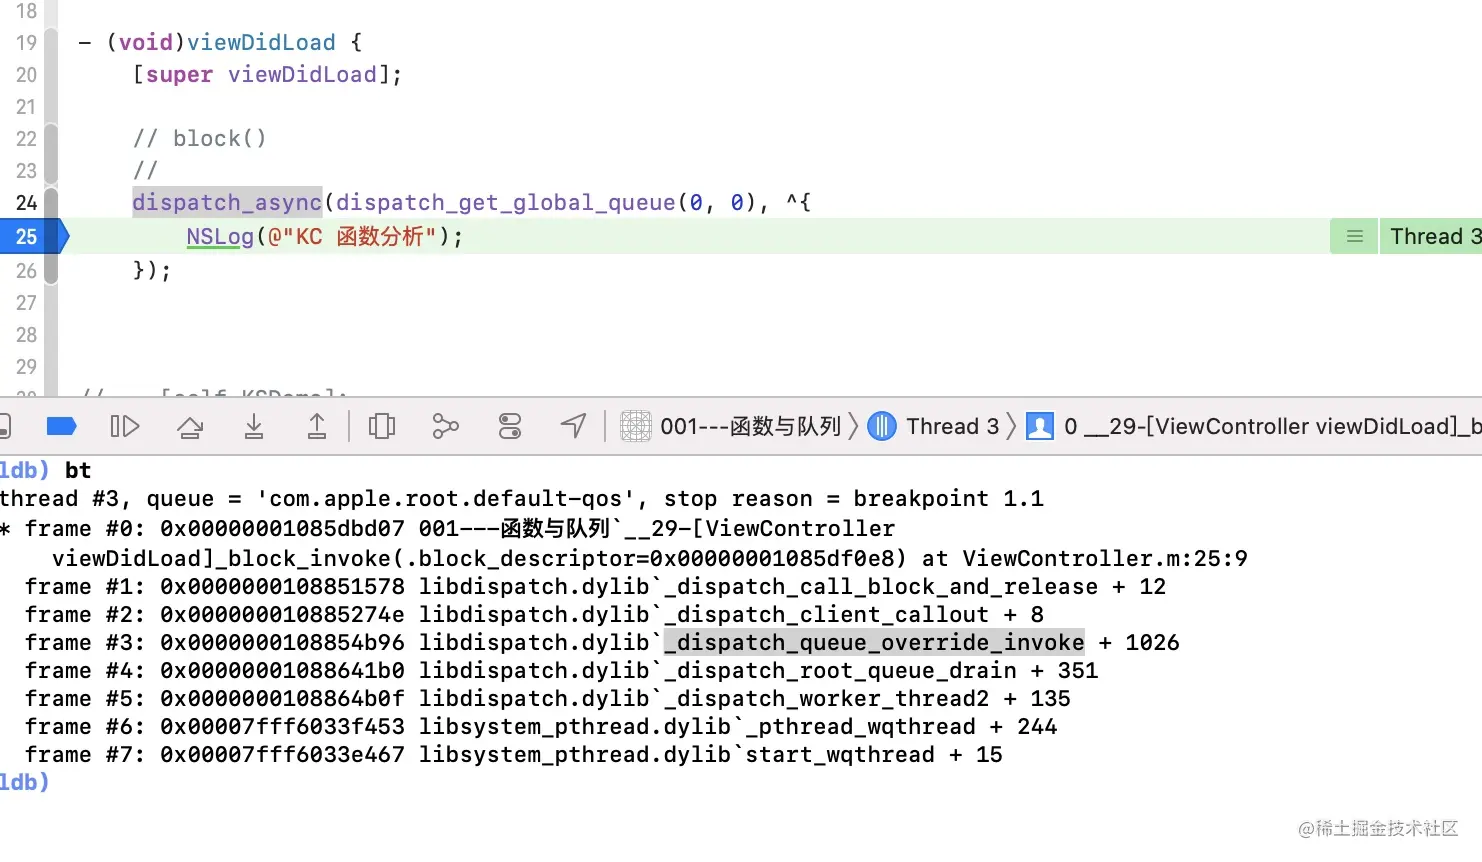Image resolution: width=1482 pixels, height=862 pixels.
Task: Open the Debug Memory Graph
Action: point(445,425)
